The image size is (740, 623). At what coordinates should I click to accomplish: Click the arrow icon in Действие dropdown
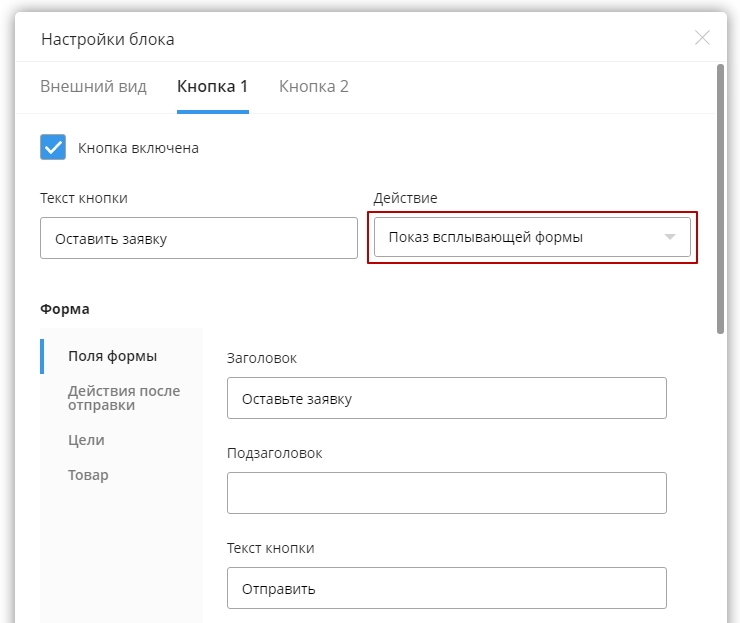tap(670, 238)
